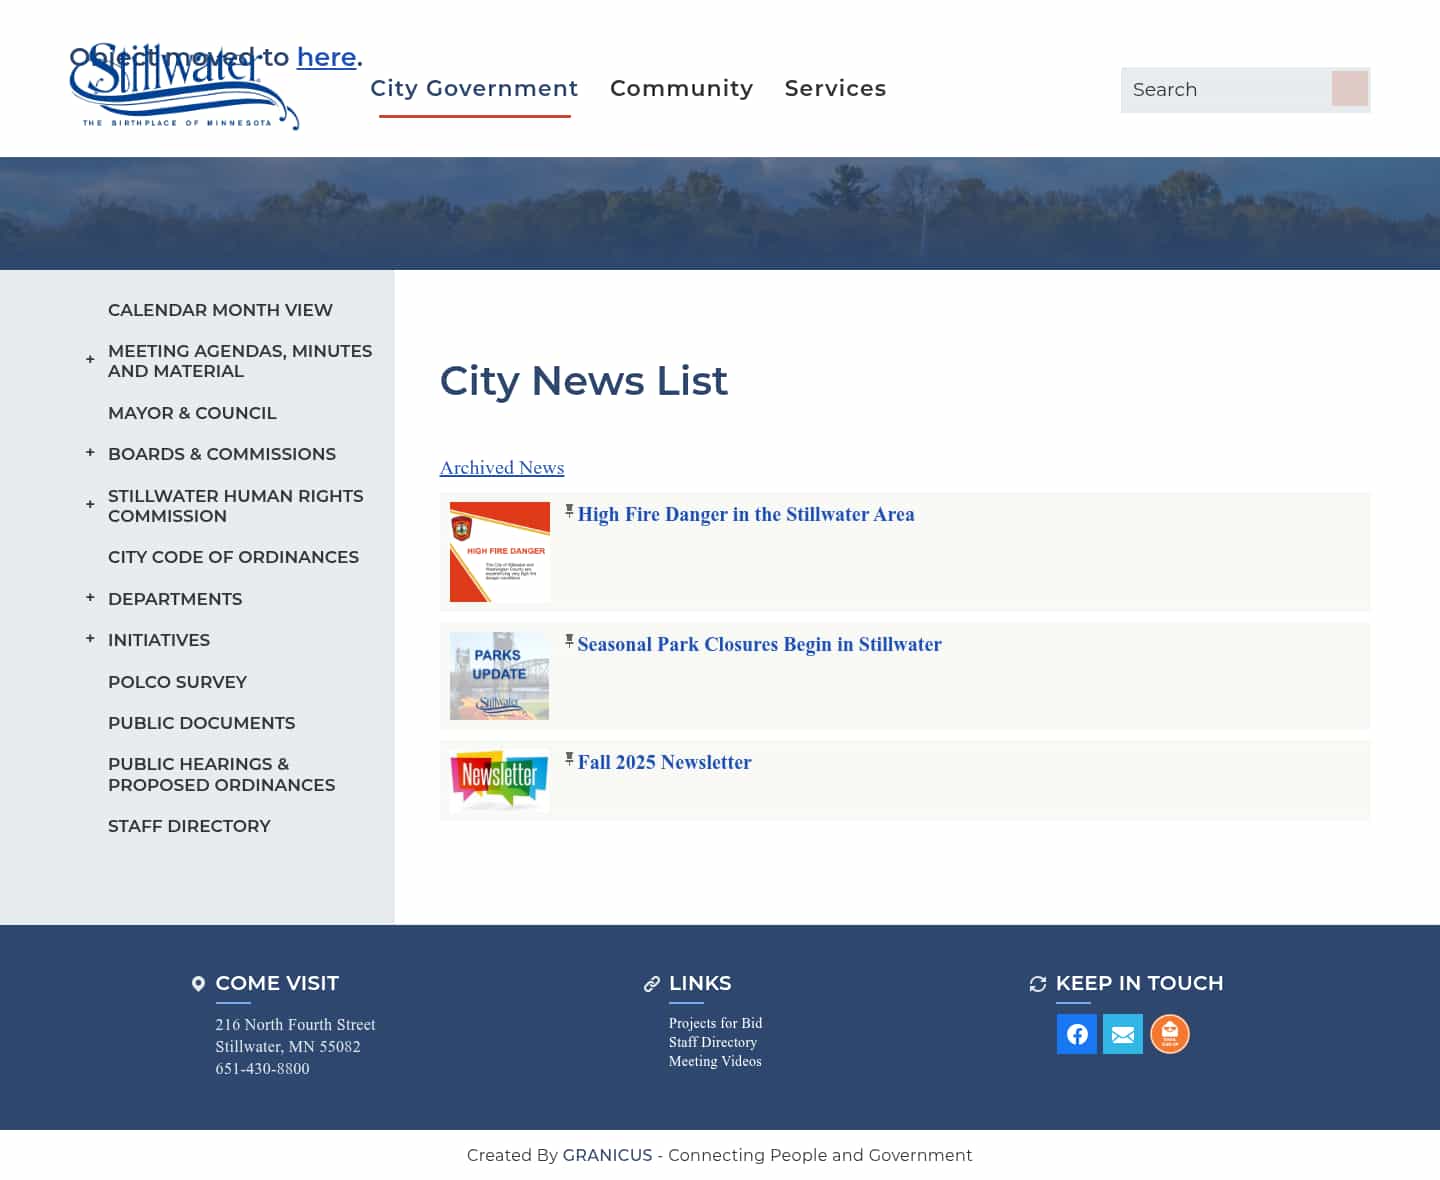This screenshot has height=1180, width=1440.
Task: Open the orange Granicus subscribe icon
Action: point(1170,1034)
